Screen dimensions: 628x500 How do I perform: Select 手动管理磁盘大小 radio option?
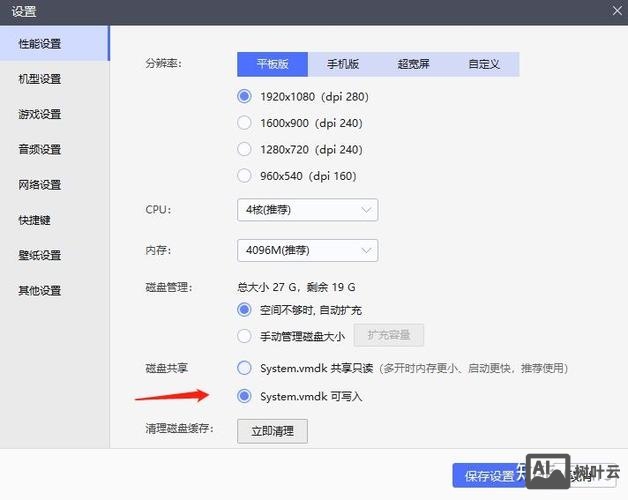coord(244,336)
